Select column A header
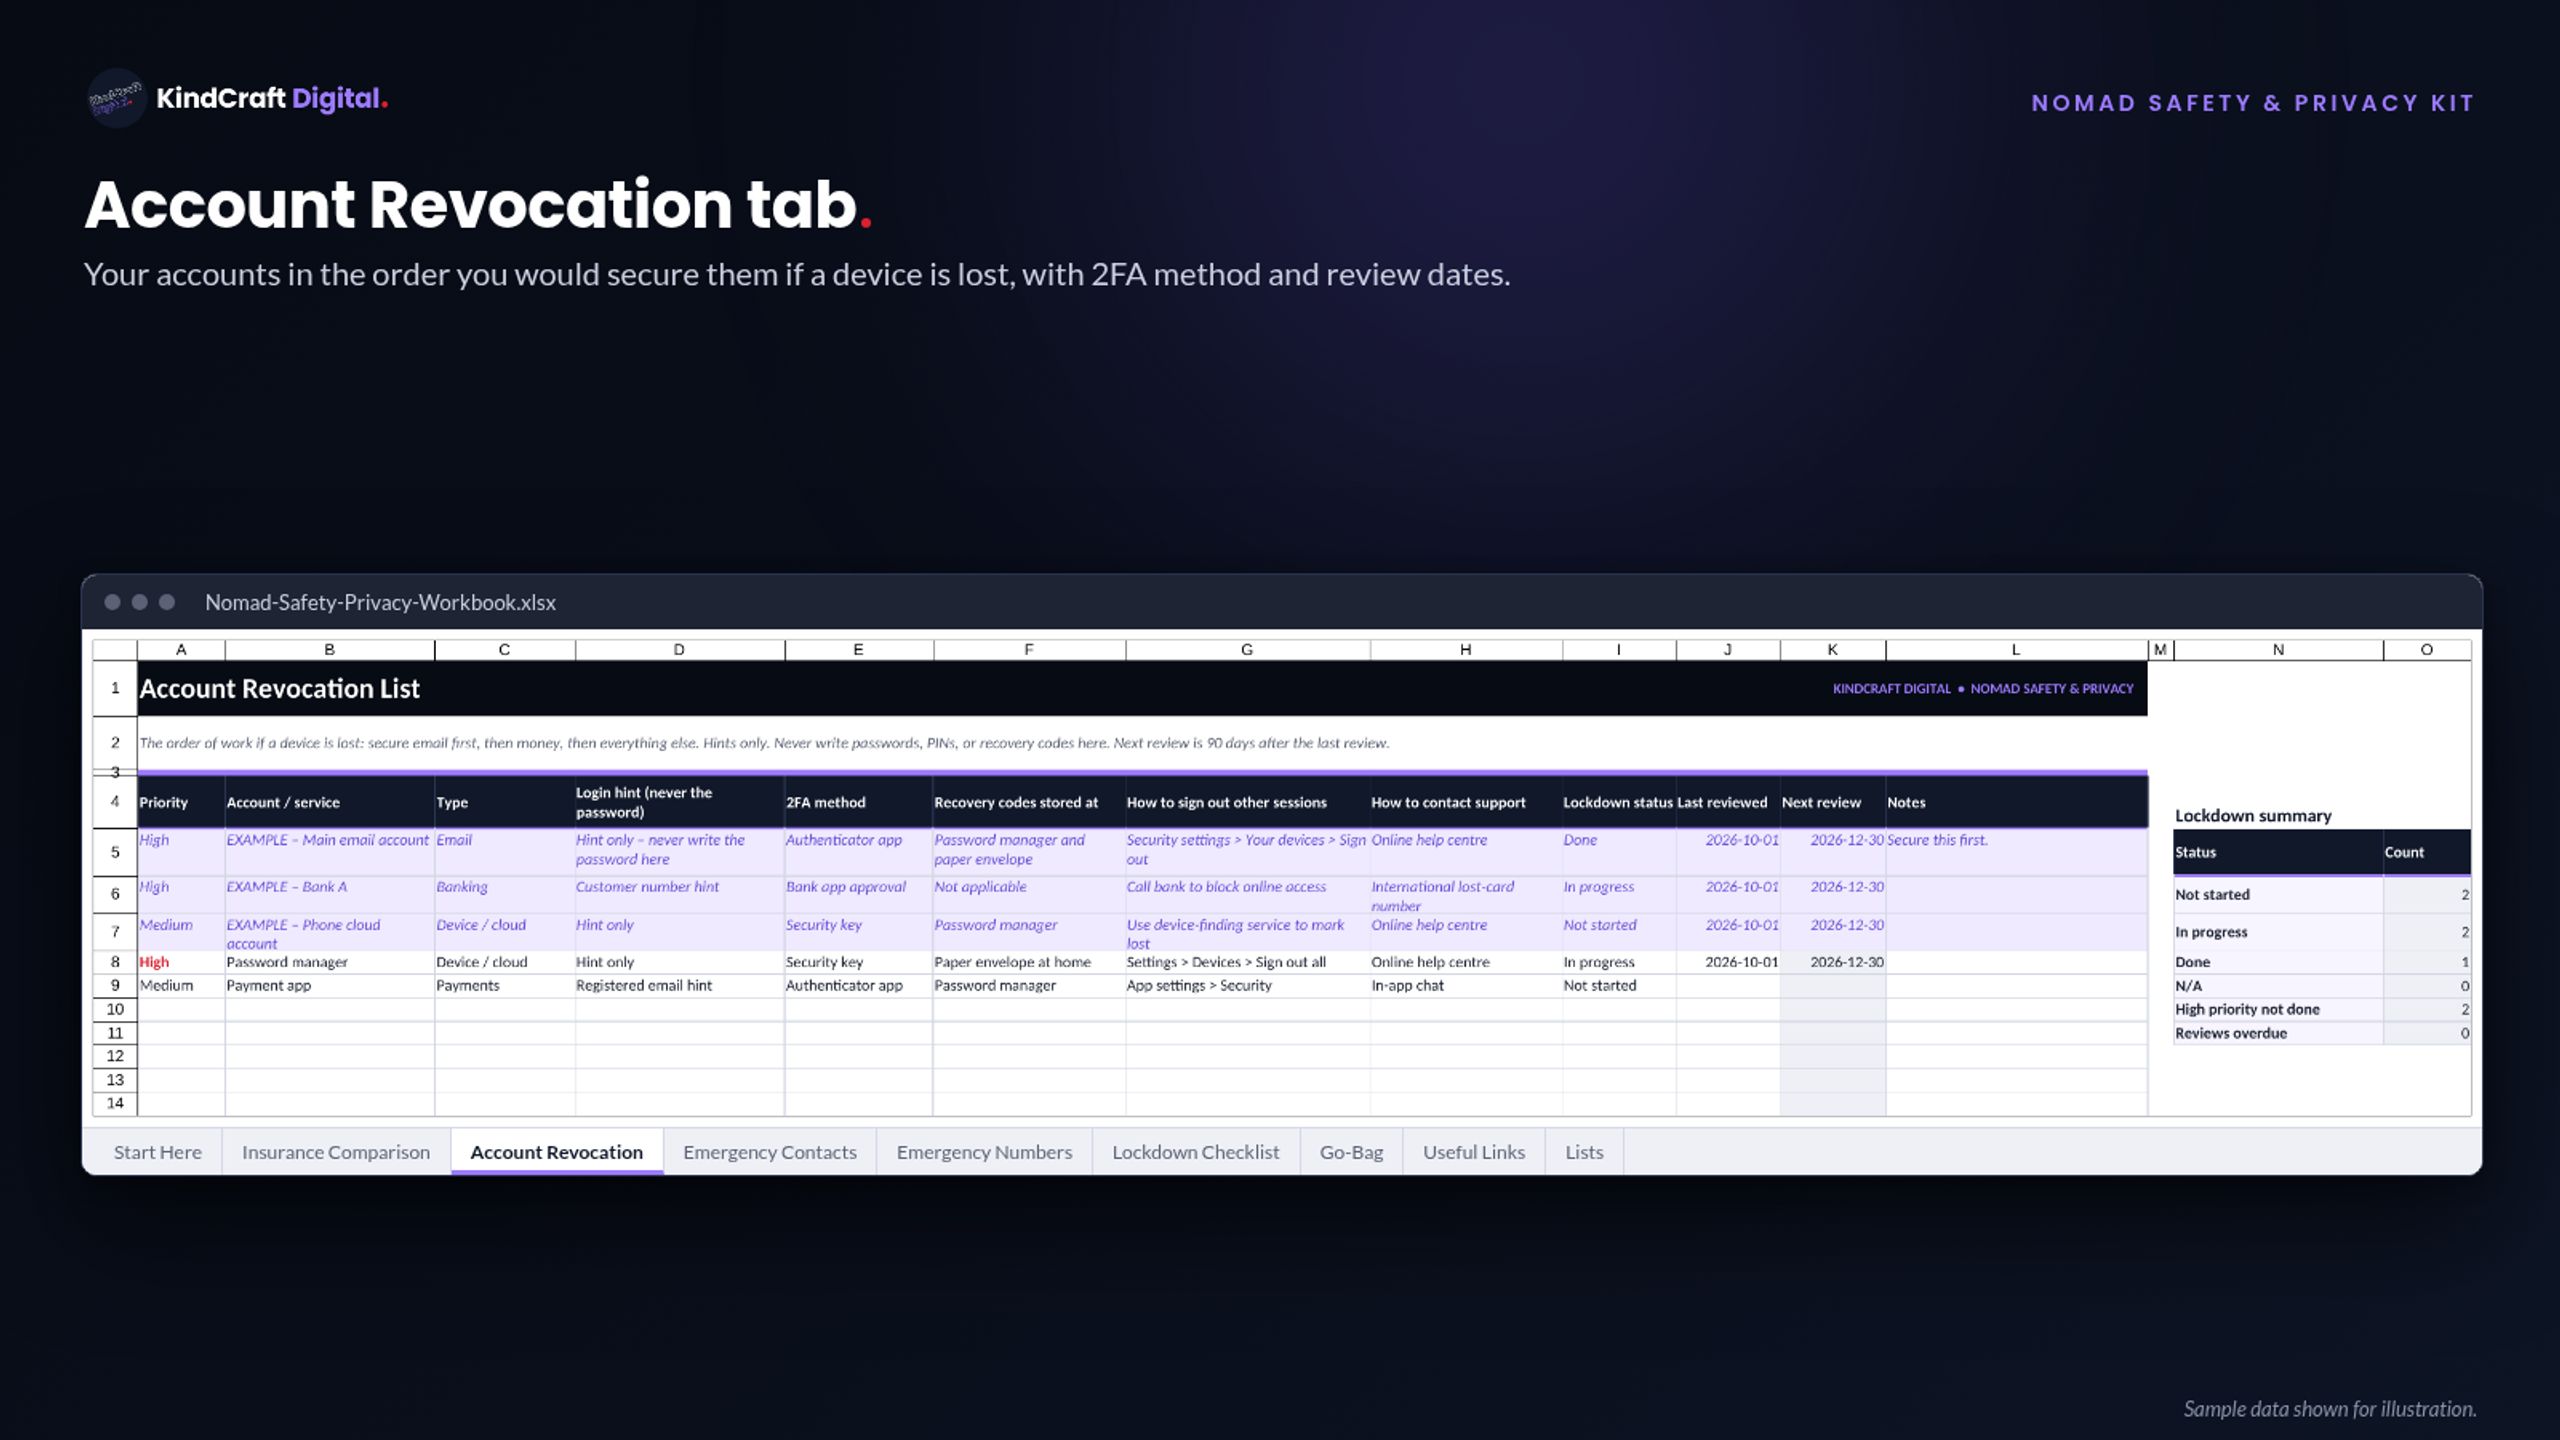This screenshot has height=1440, width=2560. pyautogui.click(x=181, y=650)
